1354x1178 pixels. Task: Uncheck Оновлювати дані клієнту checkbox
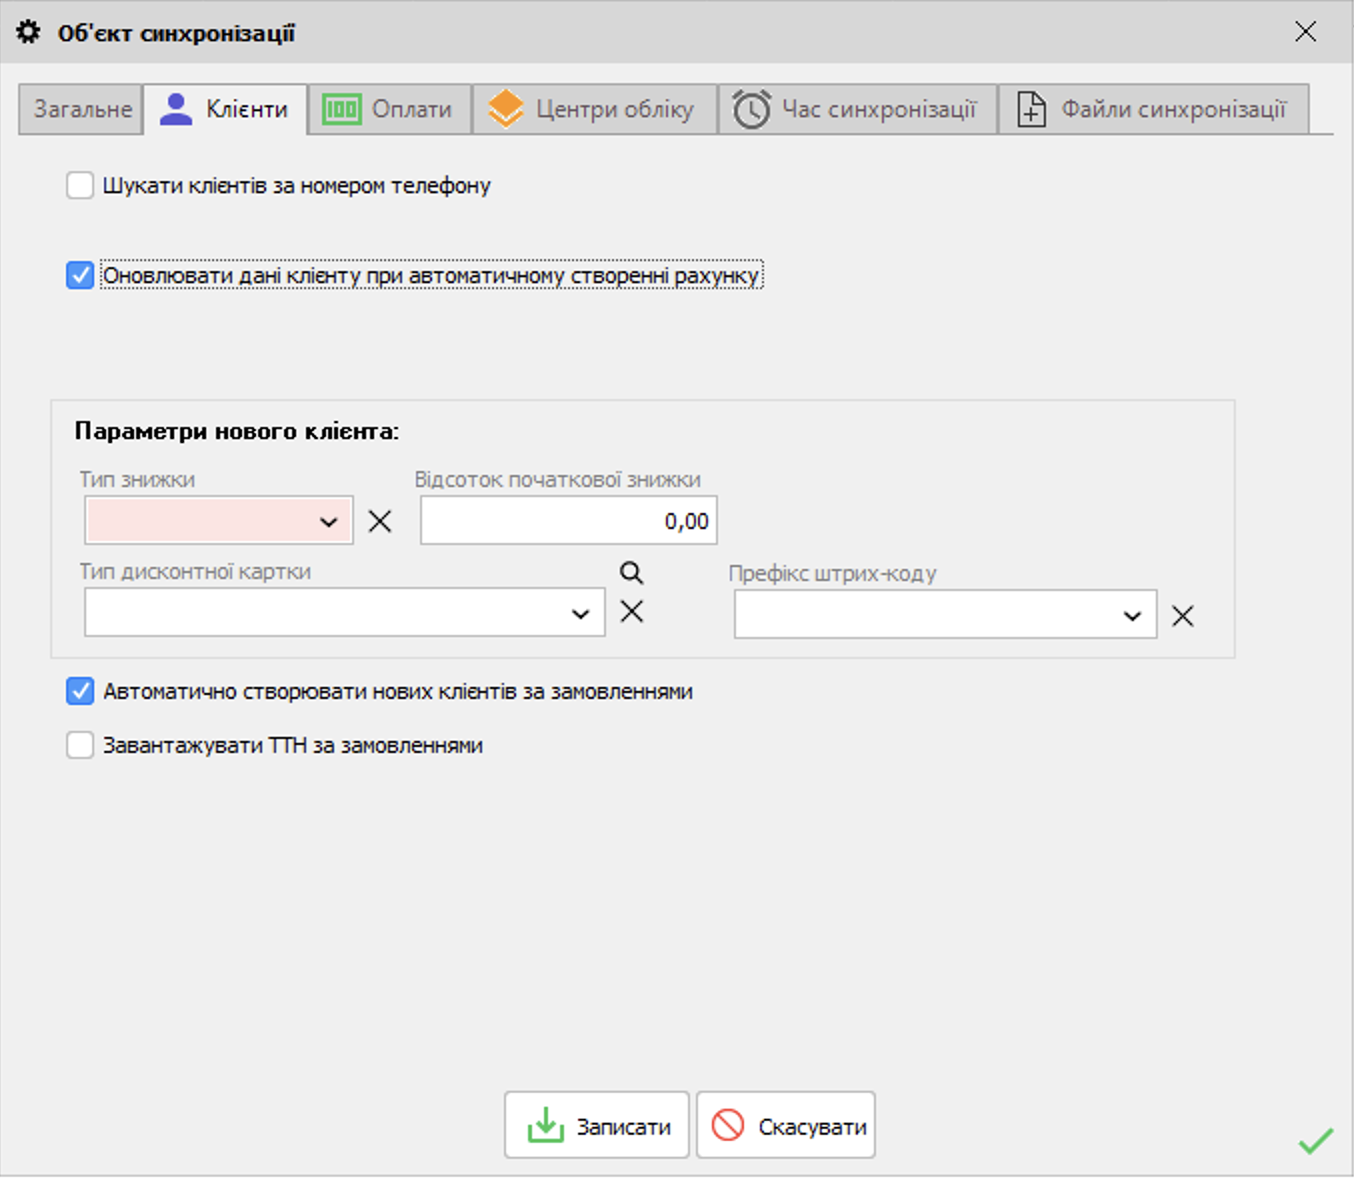(80, 275)
